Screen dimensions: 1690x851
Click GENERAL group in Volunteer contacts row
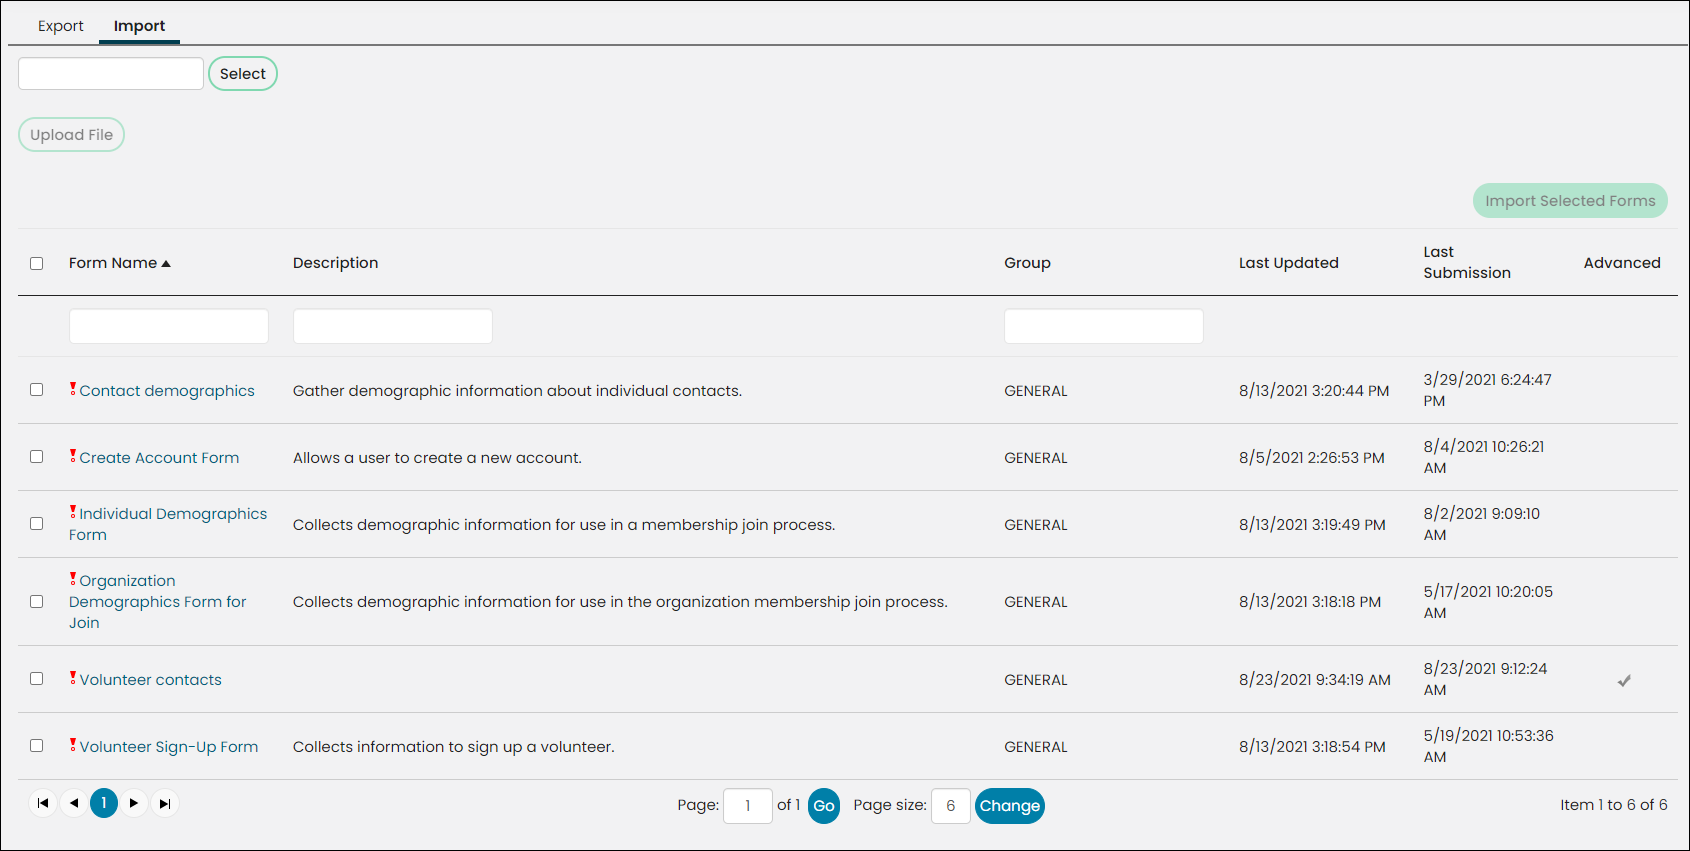1036,680
